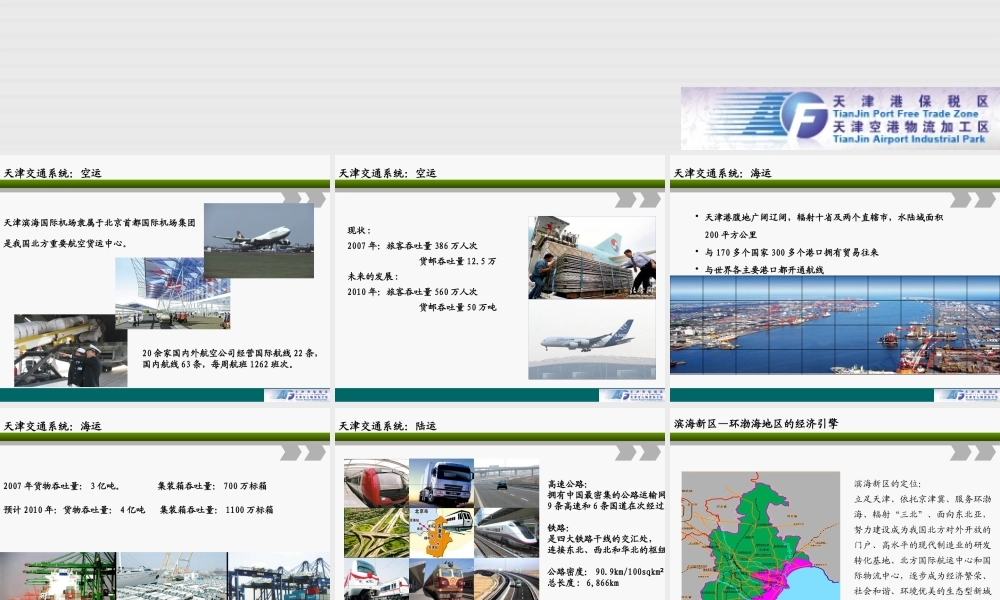Open the 天津交通系统：陆运 slide

[x=499, y=504]
